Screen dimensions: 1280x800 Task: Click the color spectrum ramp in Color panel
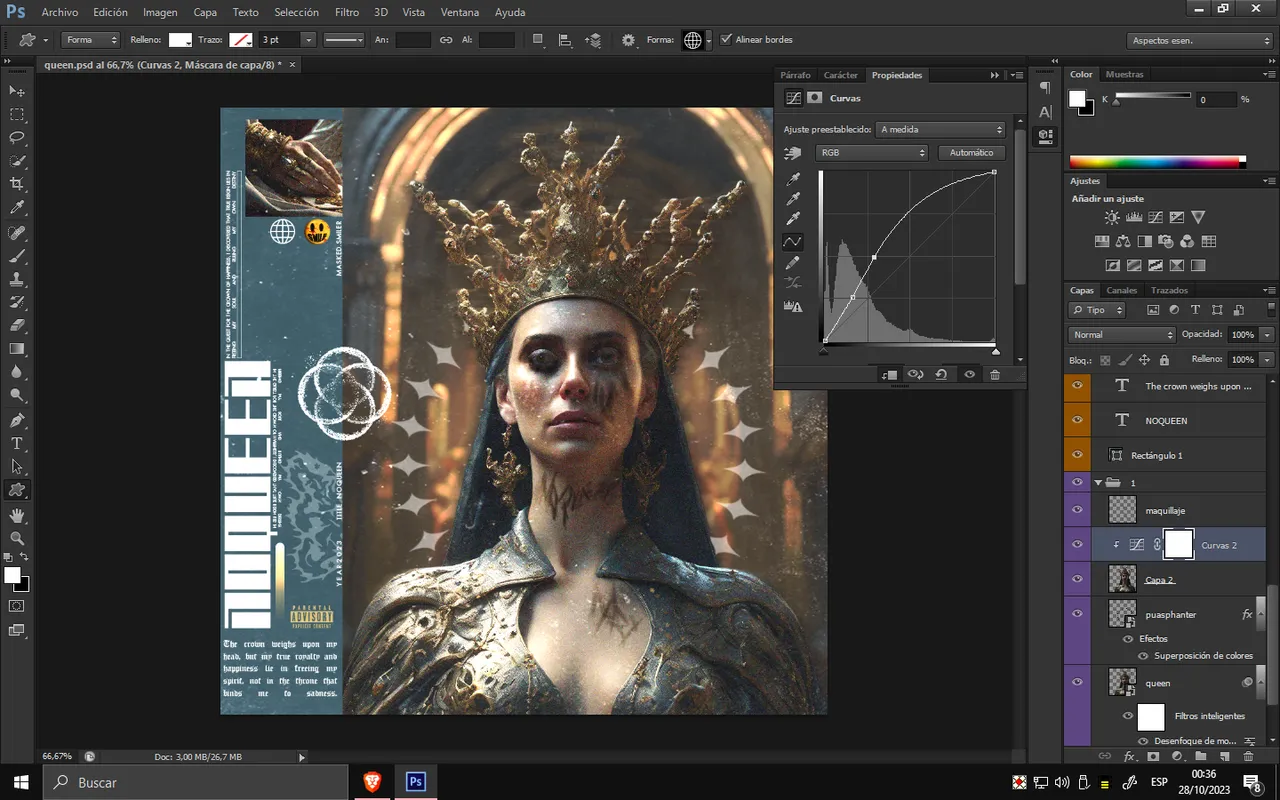pos(1157,162)
